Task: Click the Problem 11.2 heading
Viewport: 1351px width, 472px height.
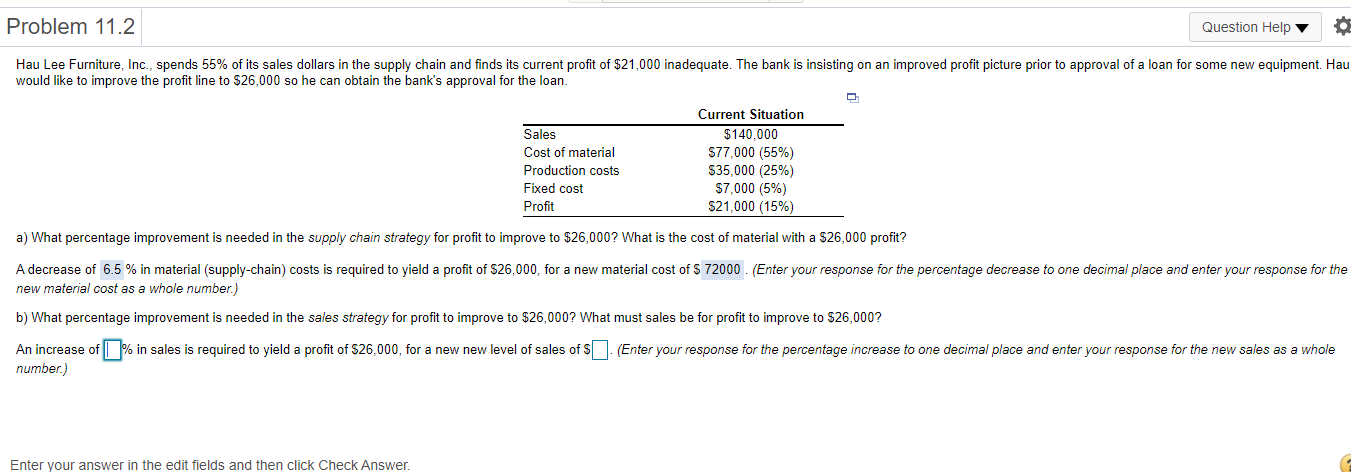Action: pos(70,26)
